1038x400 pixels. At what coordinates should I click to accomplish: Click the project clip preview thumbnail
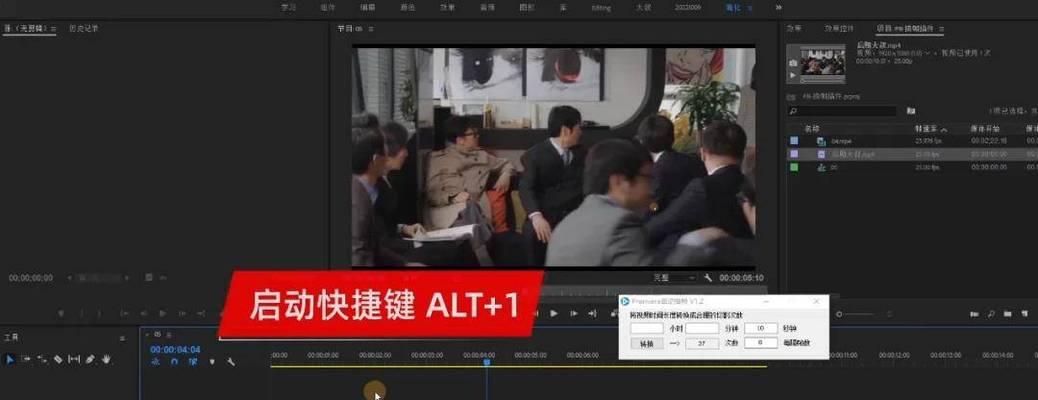pyautogui.click(x=822, y=64)
